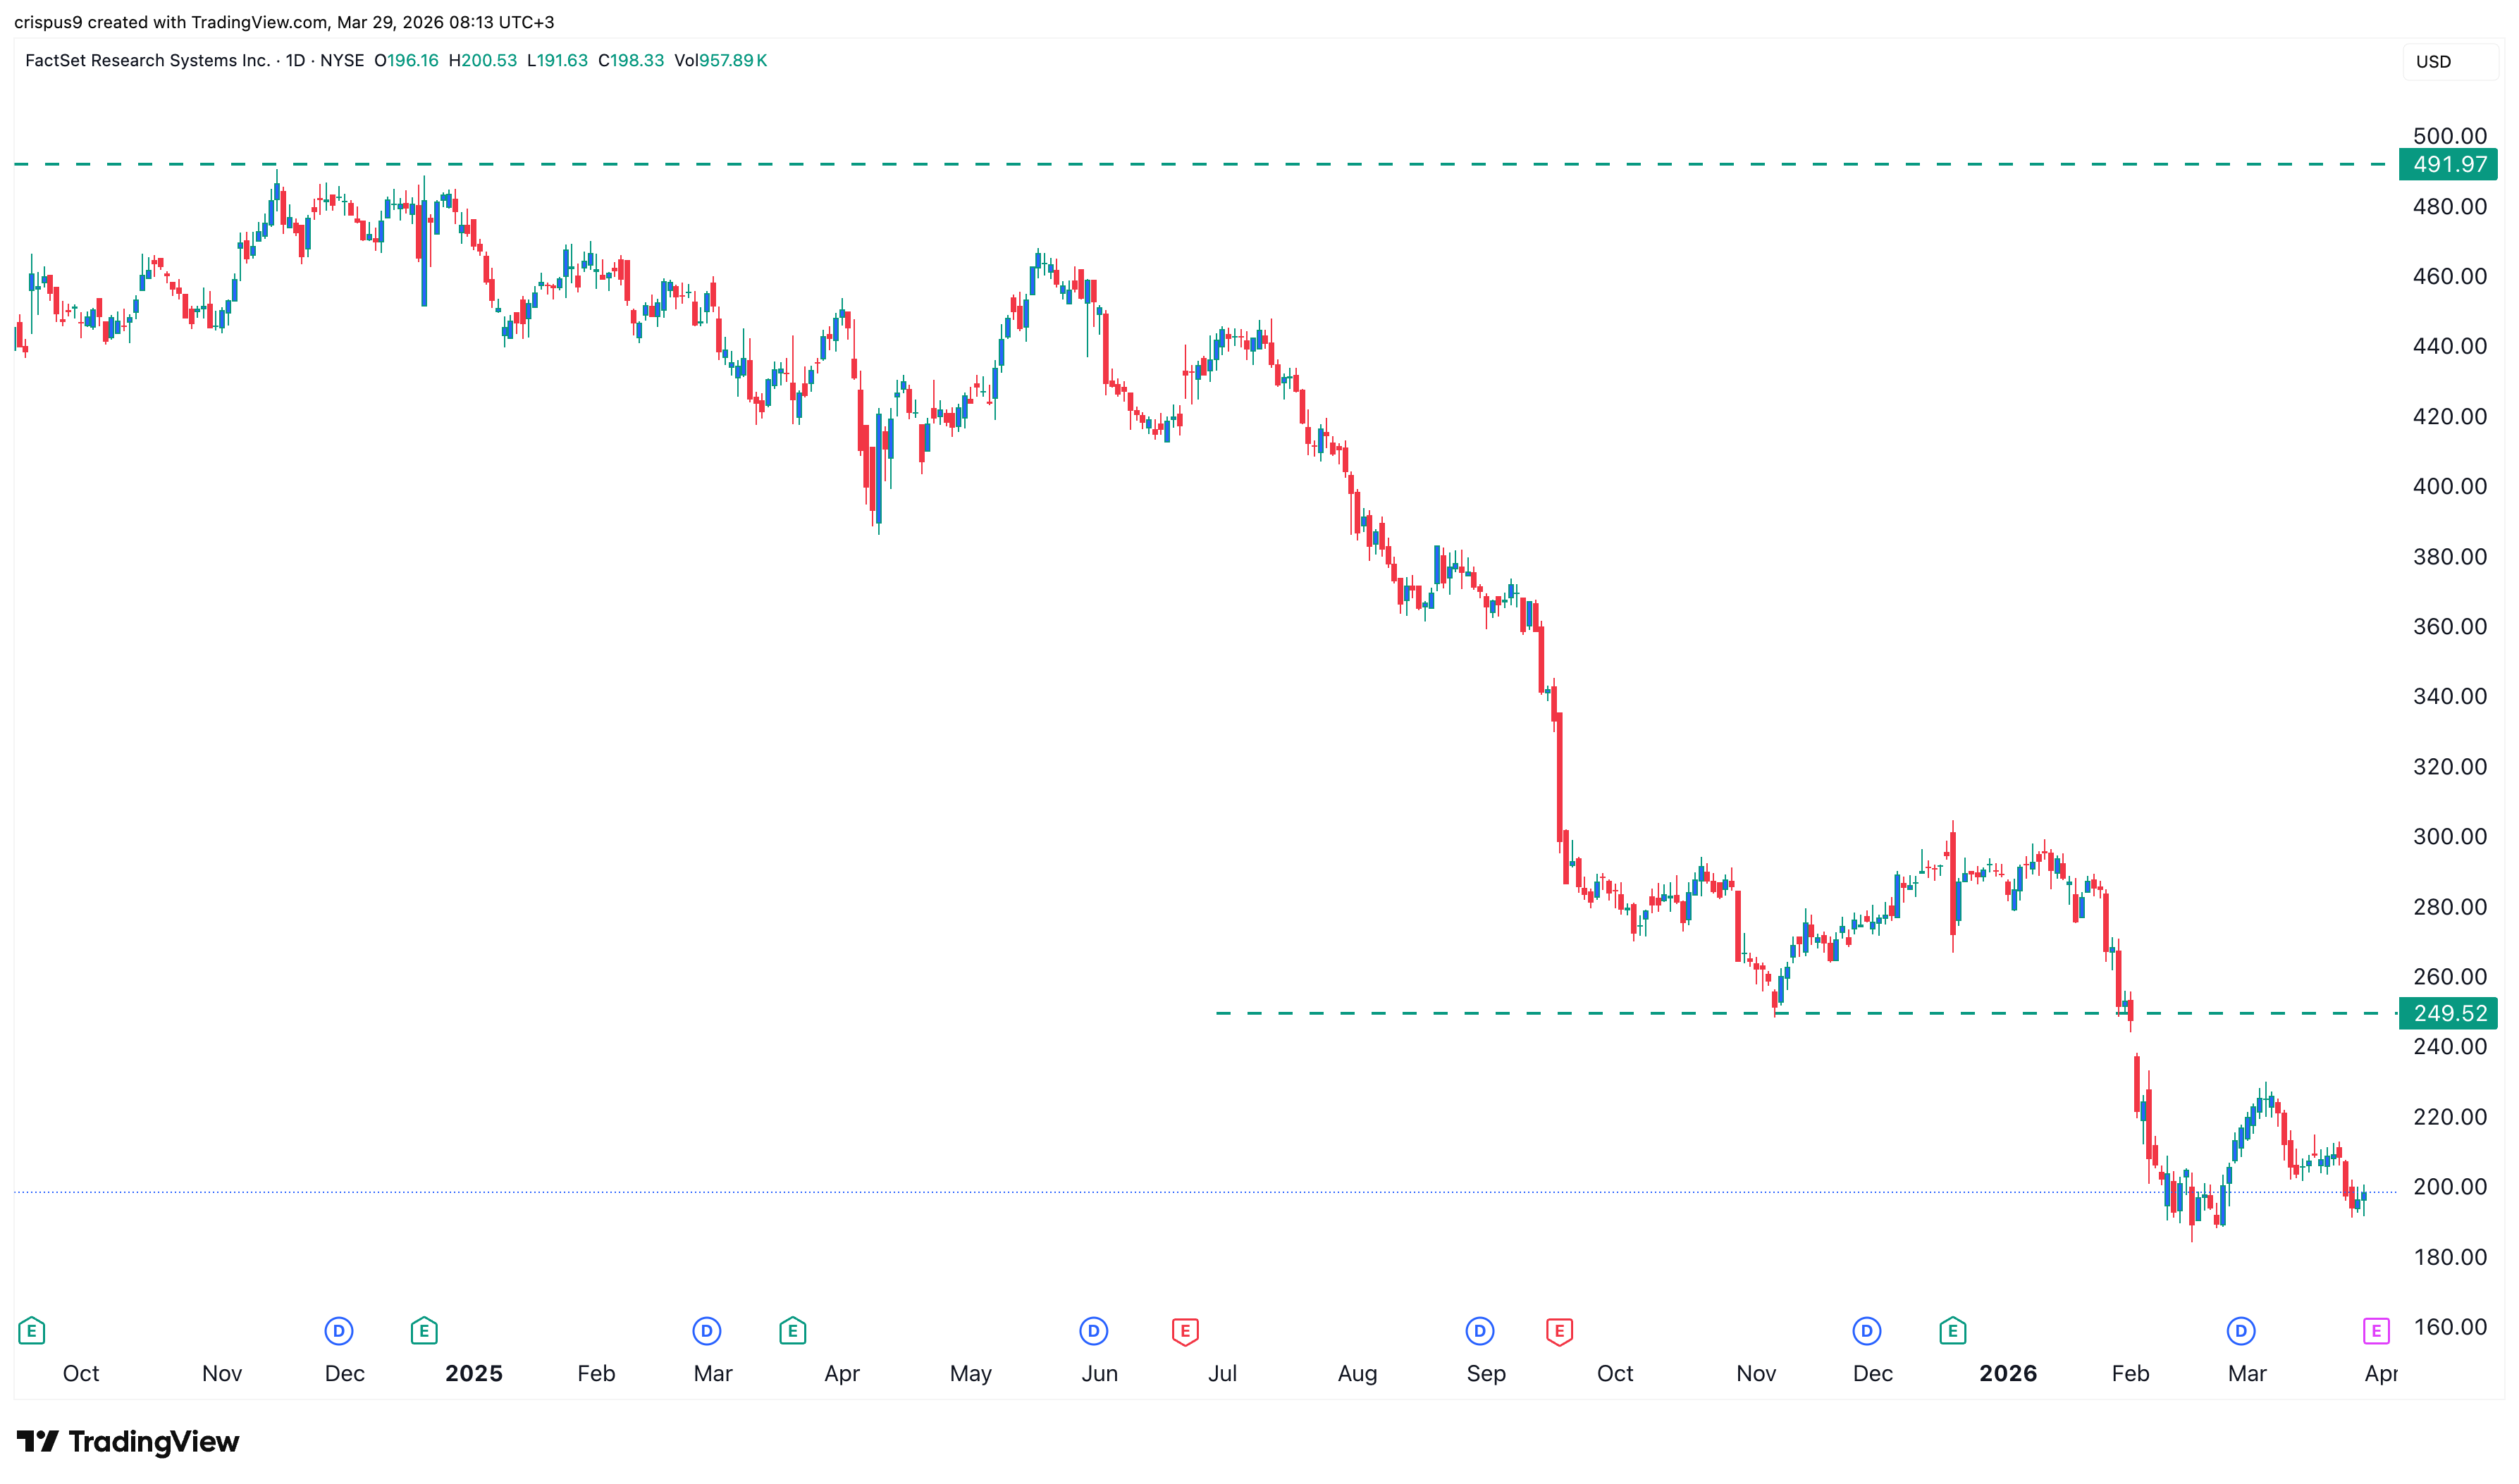Image resolution: width=2519 pixels, height=1484 pixels.
Task: Click the red earnings marker near July 2025
Action: [x=1185, y=1331]
